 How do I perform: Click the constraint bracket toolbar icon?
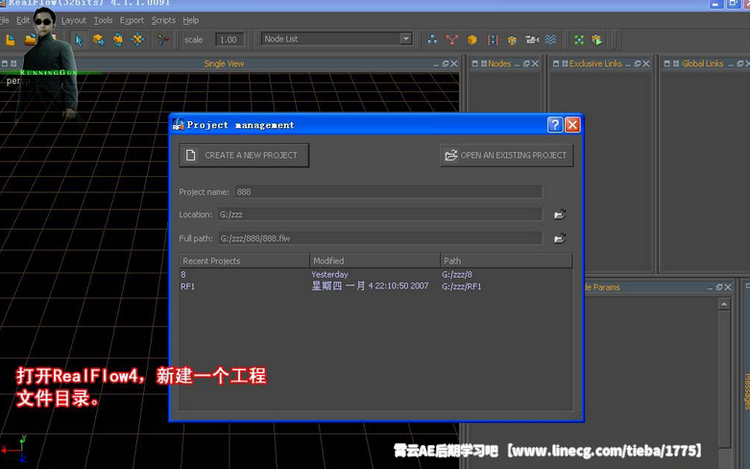[493, 40]
